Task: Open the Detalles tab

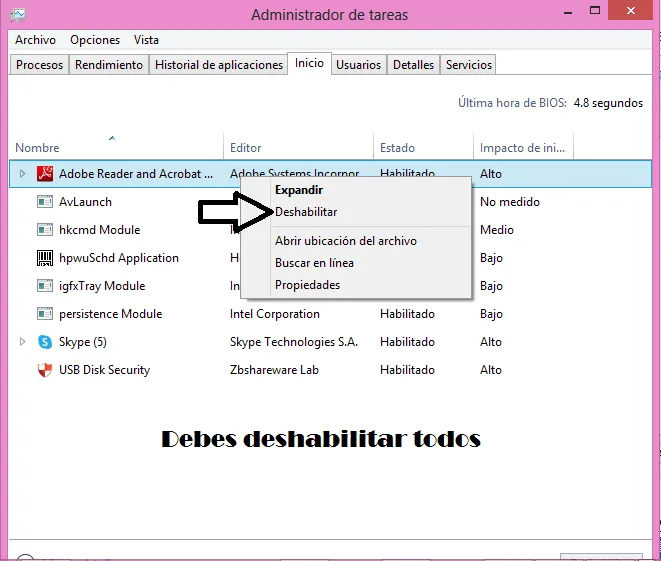Action: [x=413, y=65]
